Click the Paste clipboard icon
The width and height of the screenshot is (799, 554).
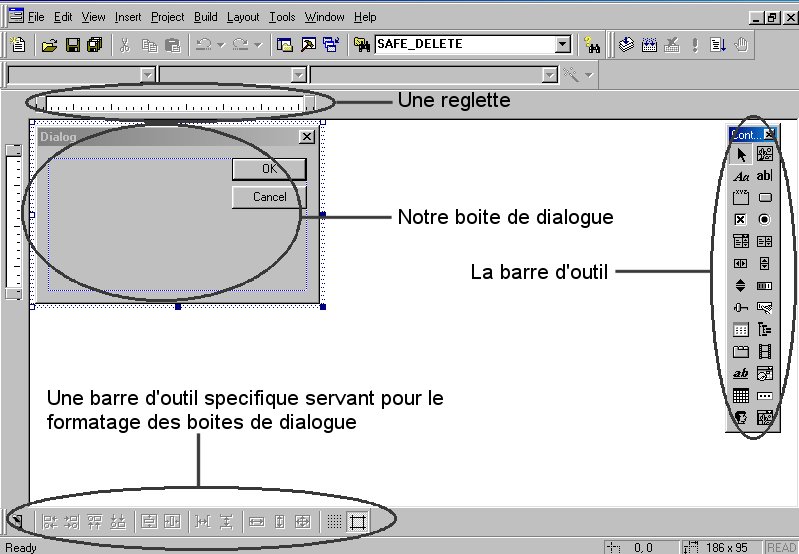(173, 45)
